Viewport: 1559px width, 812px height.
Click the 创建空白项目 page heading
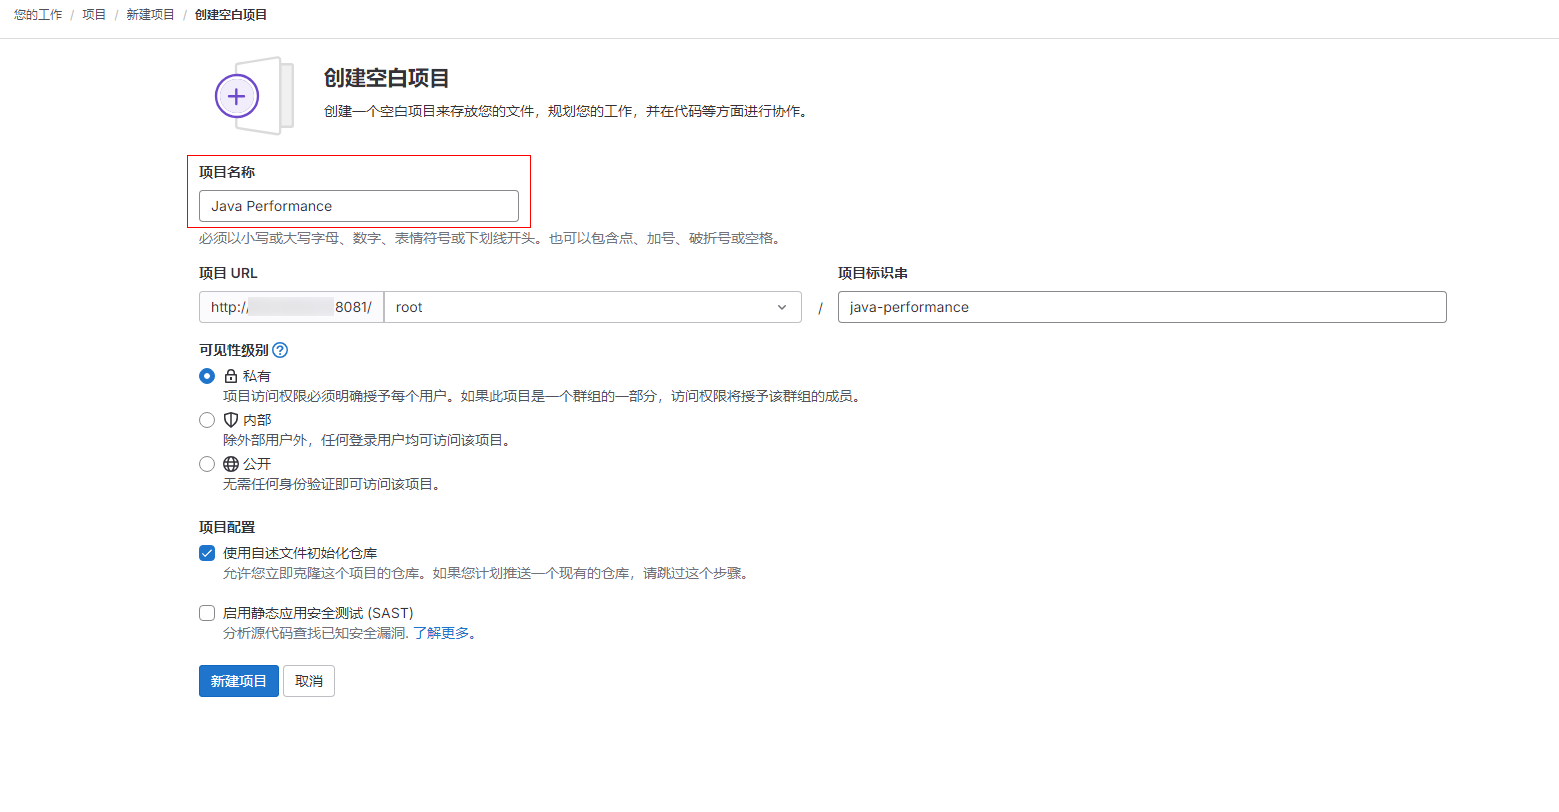point(387,78)
